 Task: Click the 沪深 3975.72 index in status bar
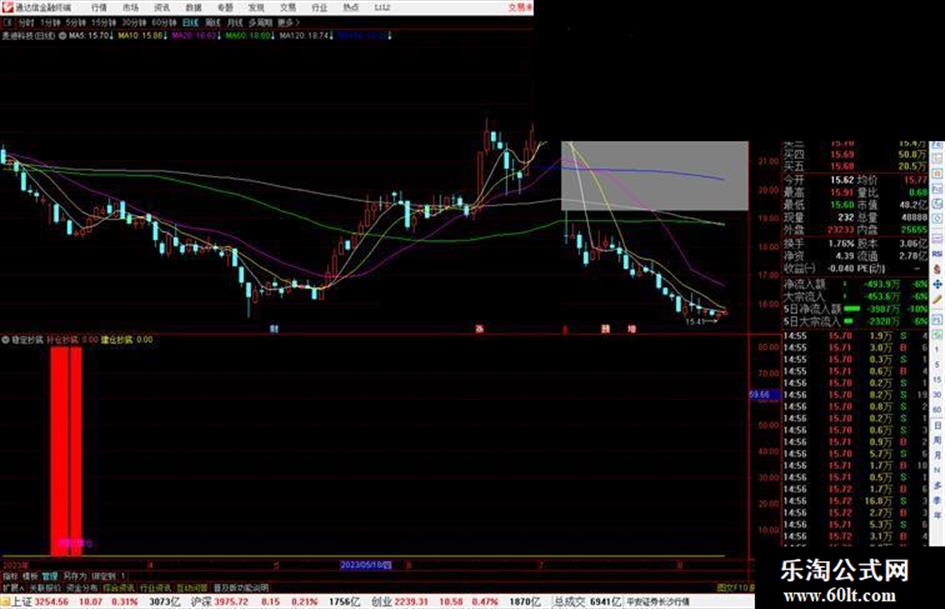point(219,601)
